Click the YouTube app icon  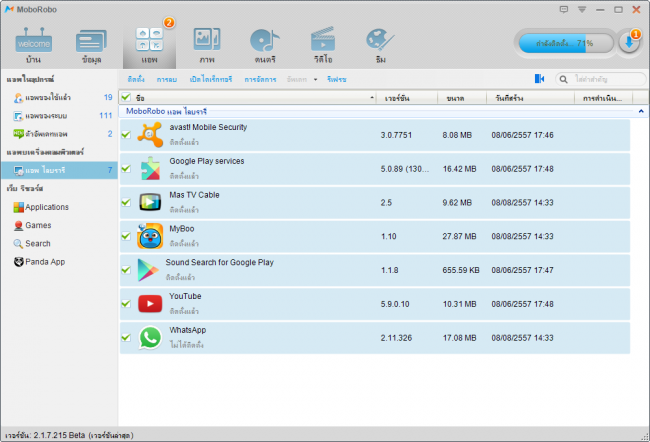point(150,304)
